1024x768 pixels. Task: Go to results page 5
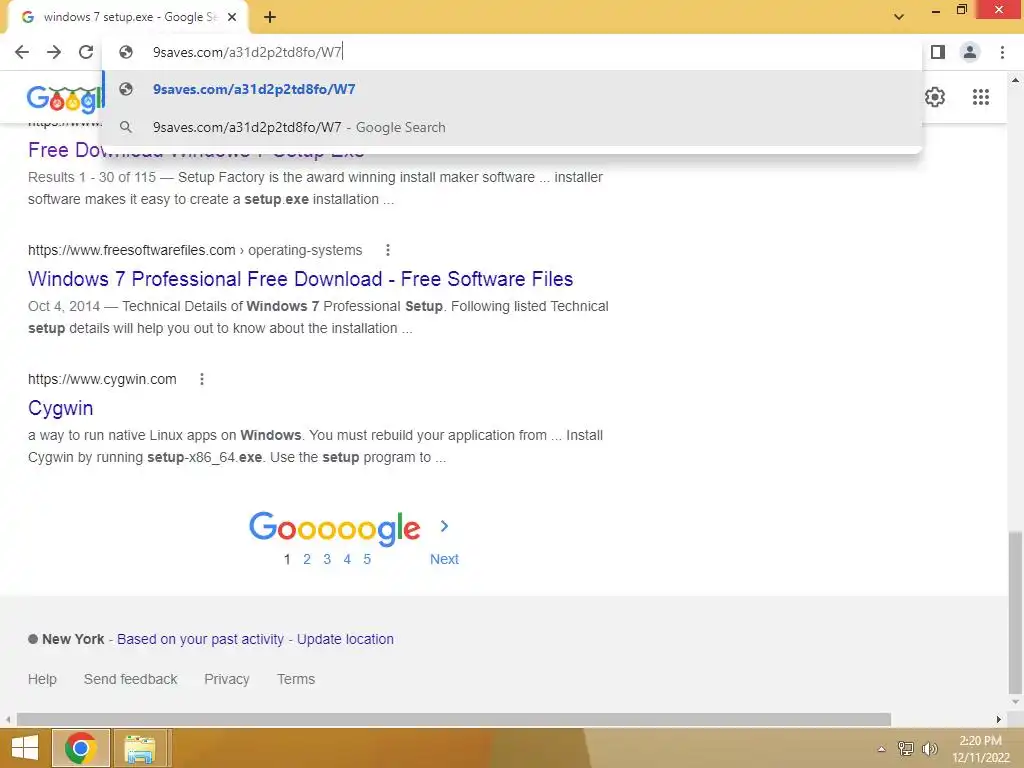coord(367,560)
